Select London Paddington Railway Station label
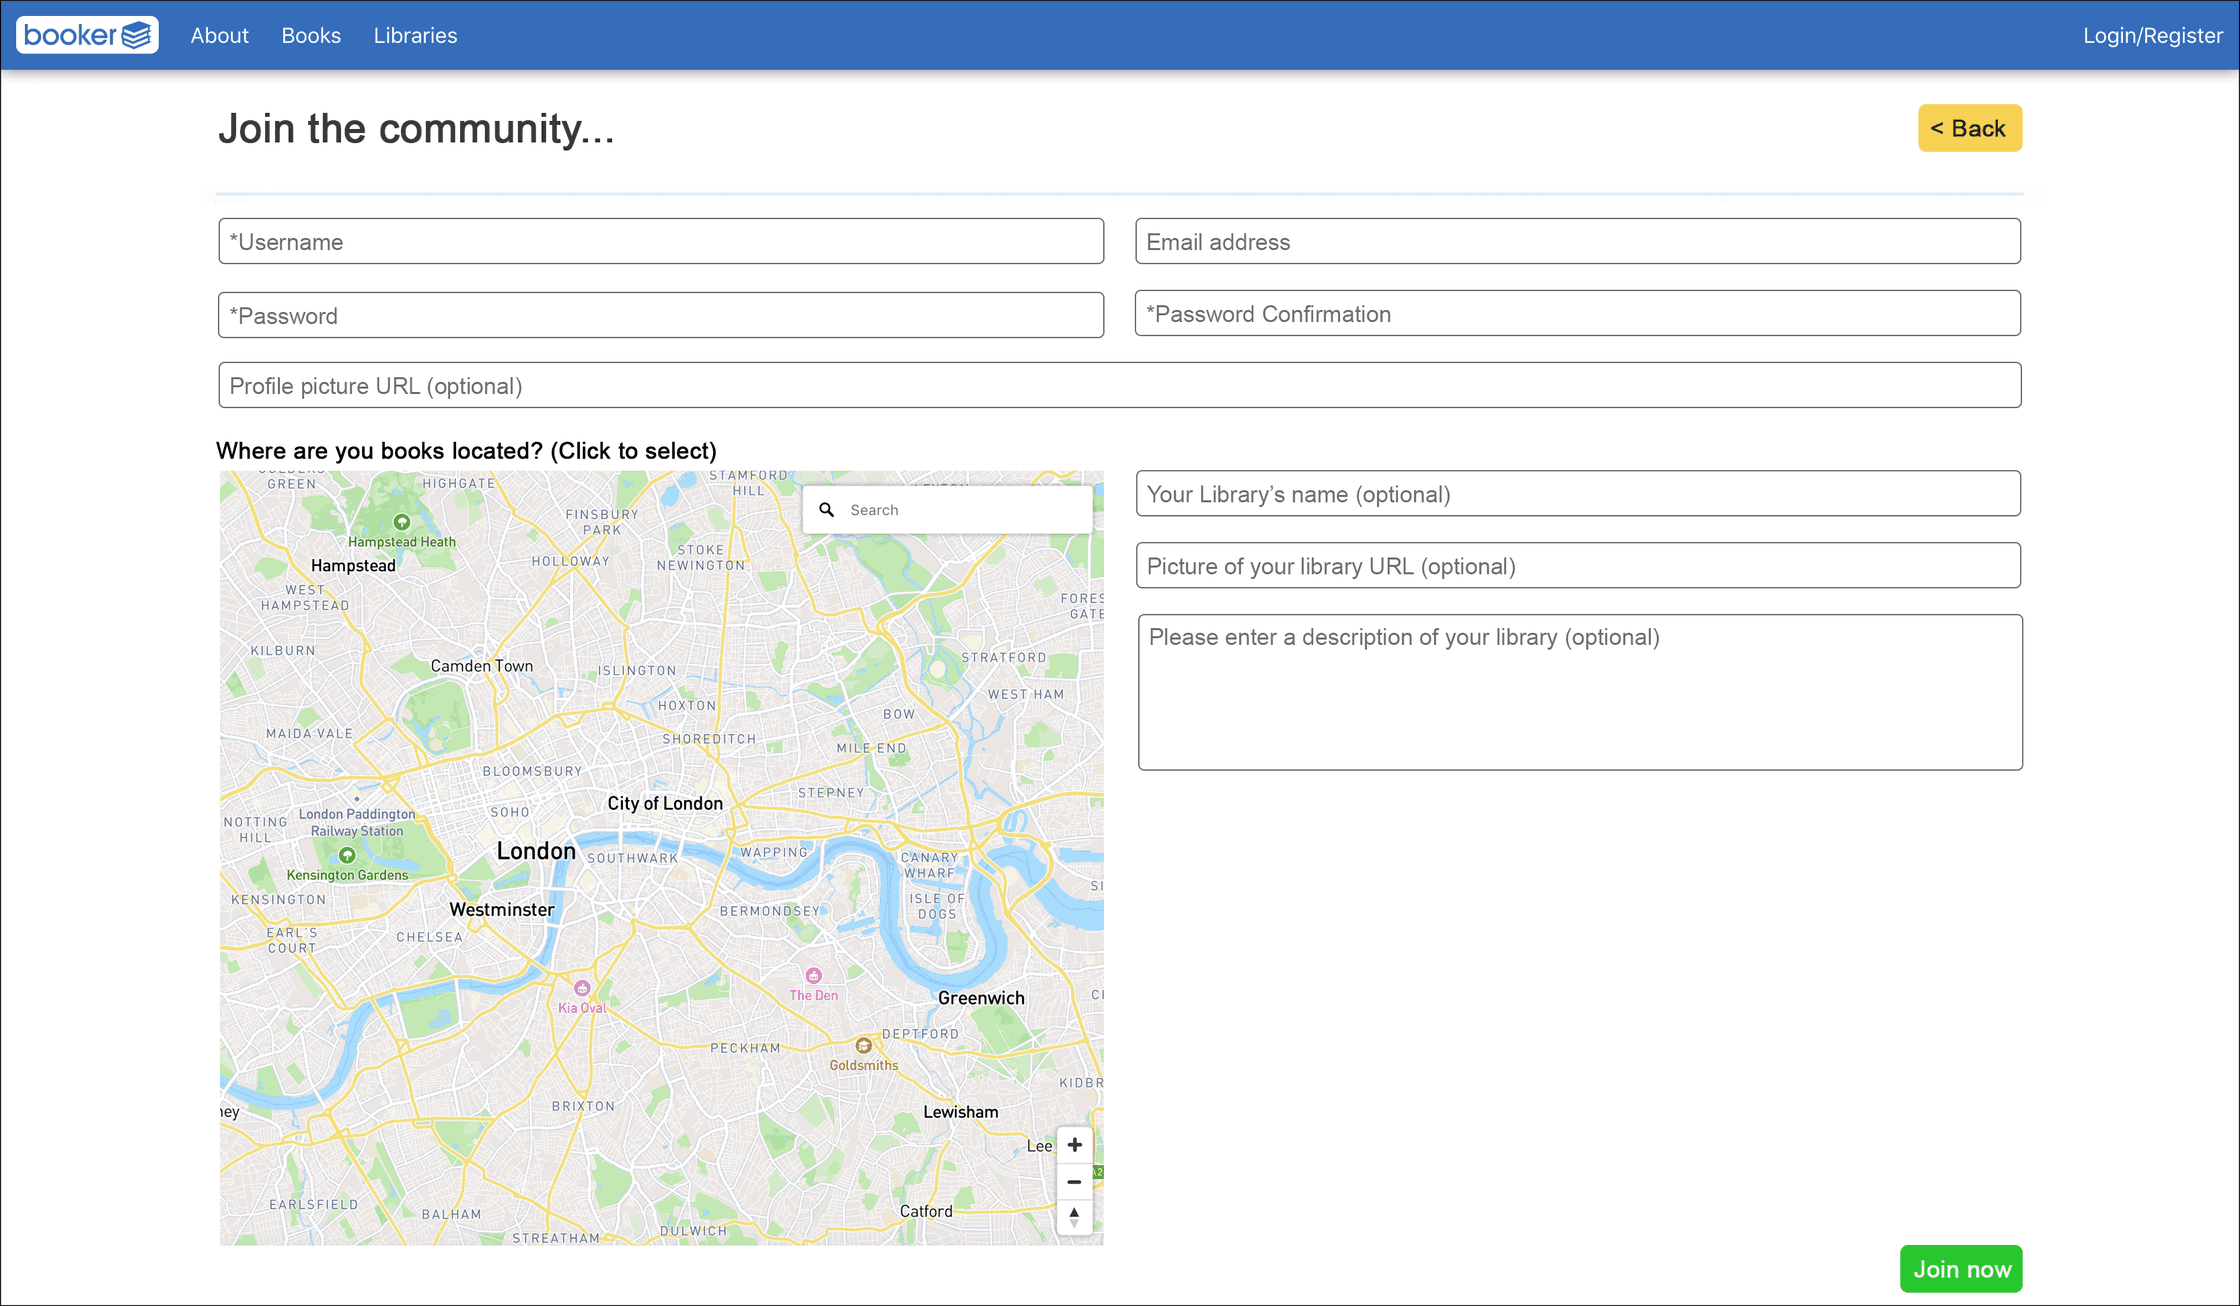 pos(357,822)
